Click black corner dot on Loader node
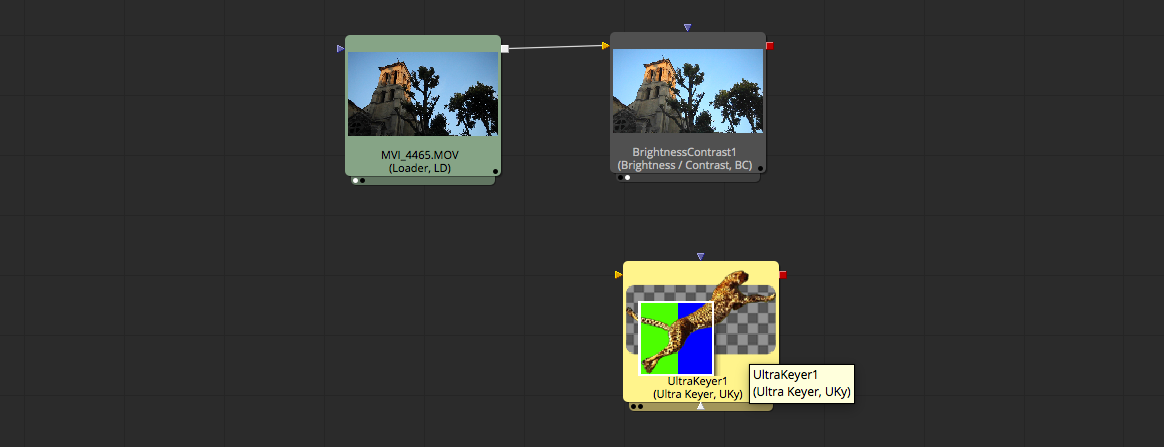Image resolution: width=1164 pixels, height=447 pixels. pyautogui.click(x=494, y=170)
